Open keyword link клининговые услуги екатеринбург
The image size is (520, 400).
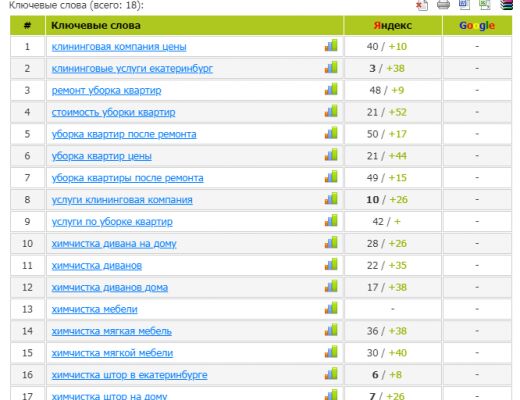[x=132, y=69]
